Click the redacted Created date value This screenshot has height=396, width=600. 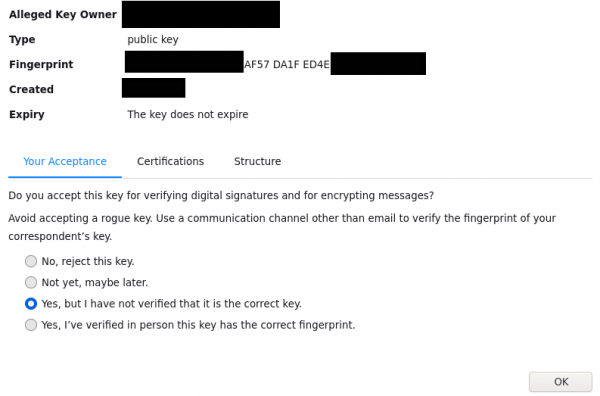coord(153,88)
